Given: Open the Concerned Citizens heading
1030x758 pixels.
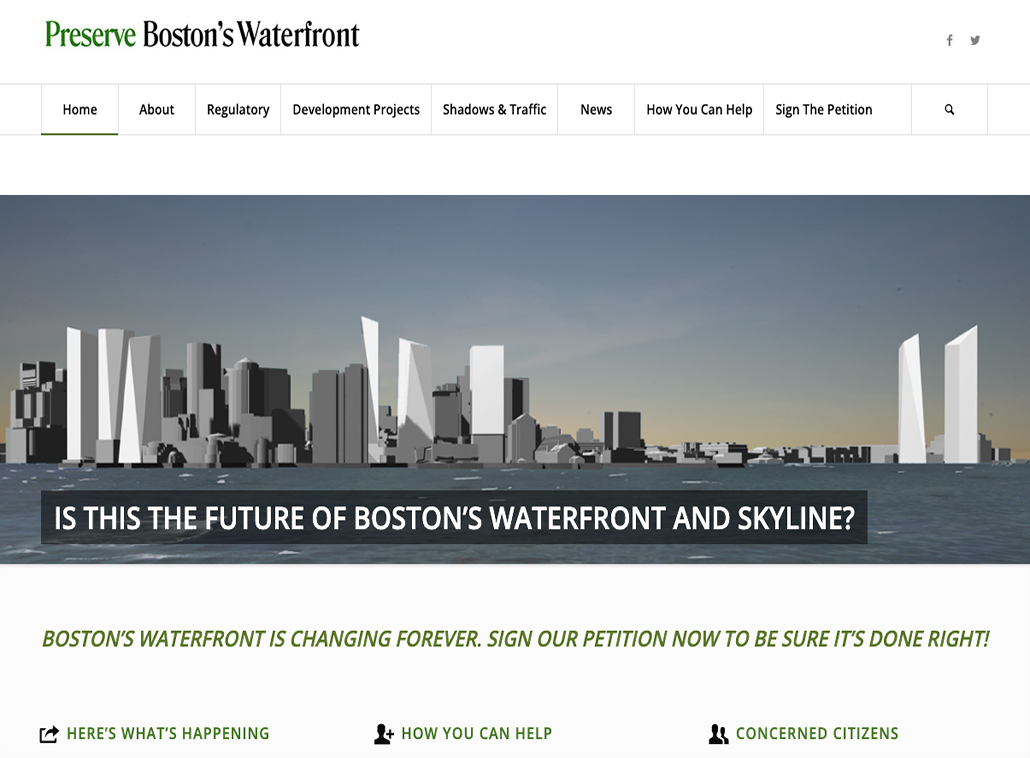Looking at the screenshot, I should [817, 734].
